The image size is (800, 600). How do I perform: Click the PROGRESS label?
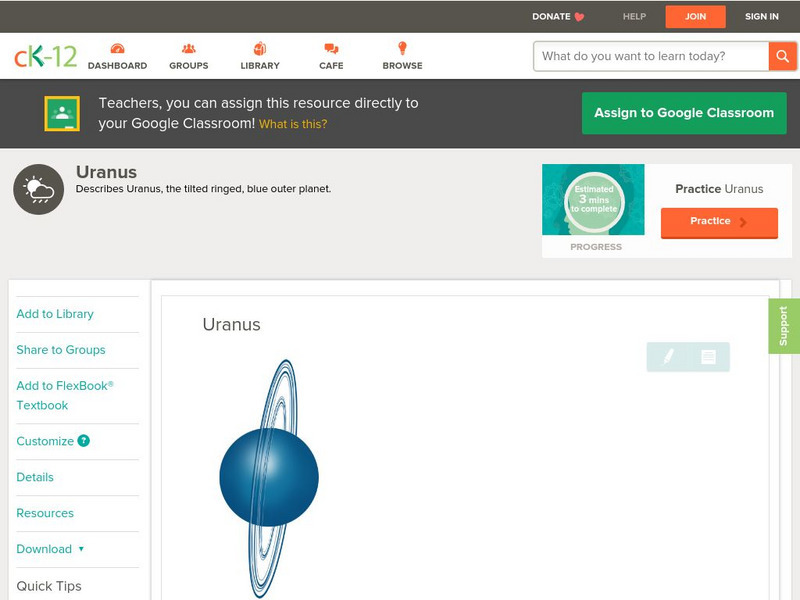point(596,247)
